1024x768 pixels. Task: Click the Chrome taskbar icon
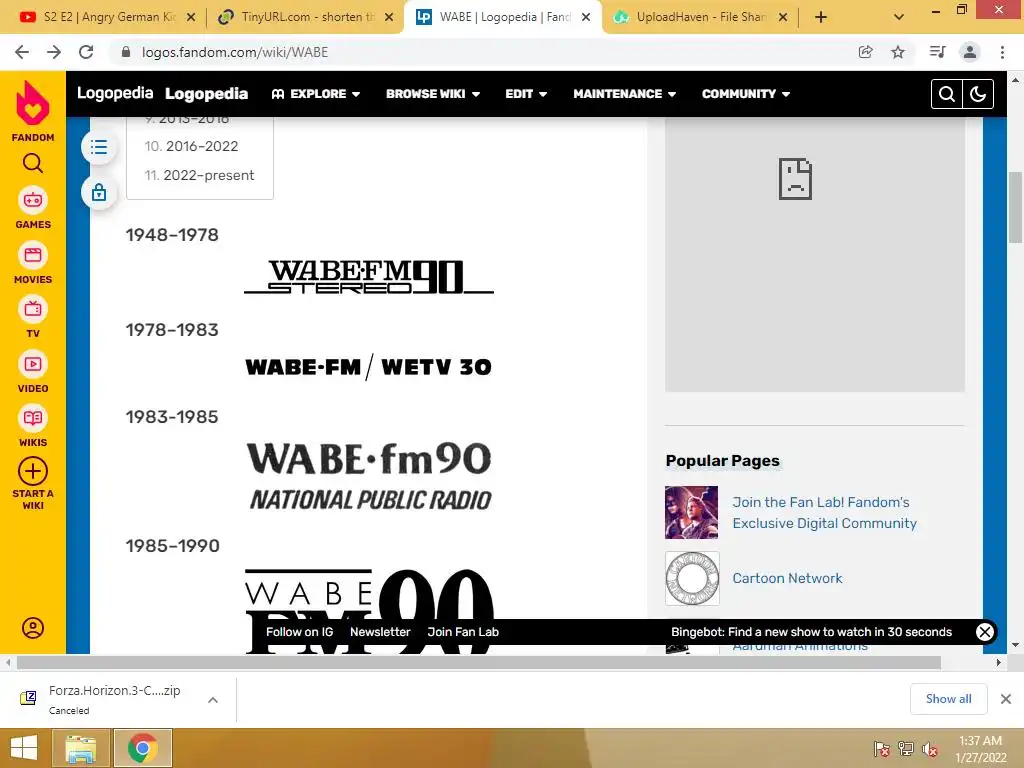click(x=143, y=748)
